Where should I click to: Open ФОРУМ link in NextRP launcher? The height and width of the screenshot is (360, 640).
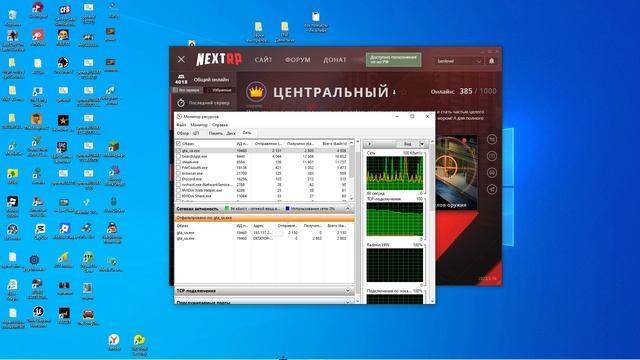[x=298, y=60]
